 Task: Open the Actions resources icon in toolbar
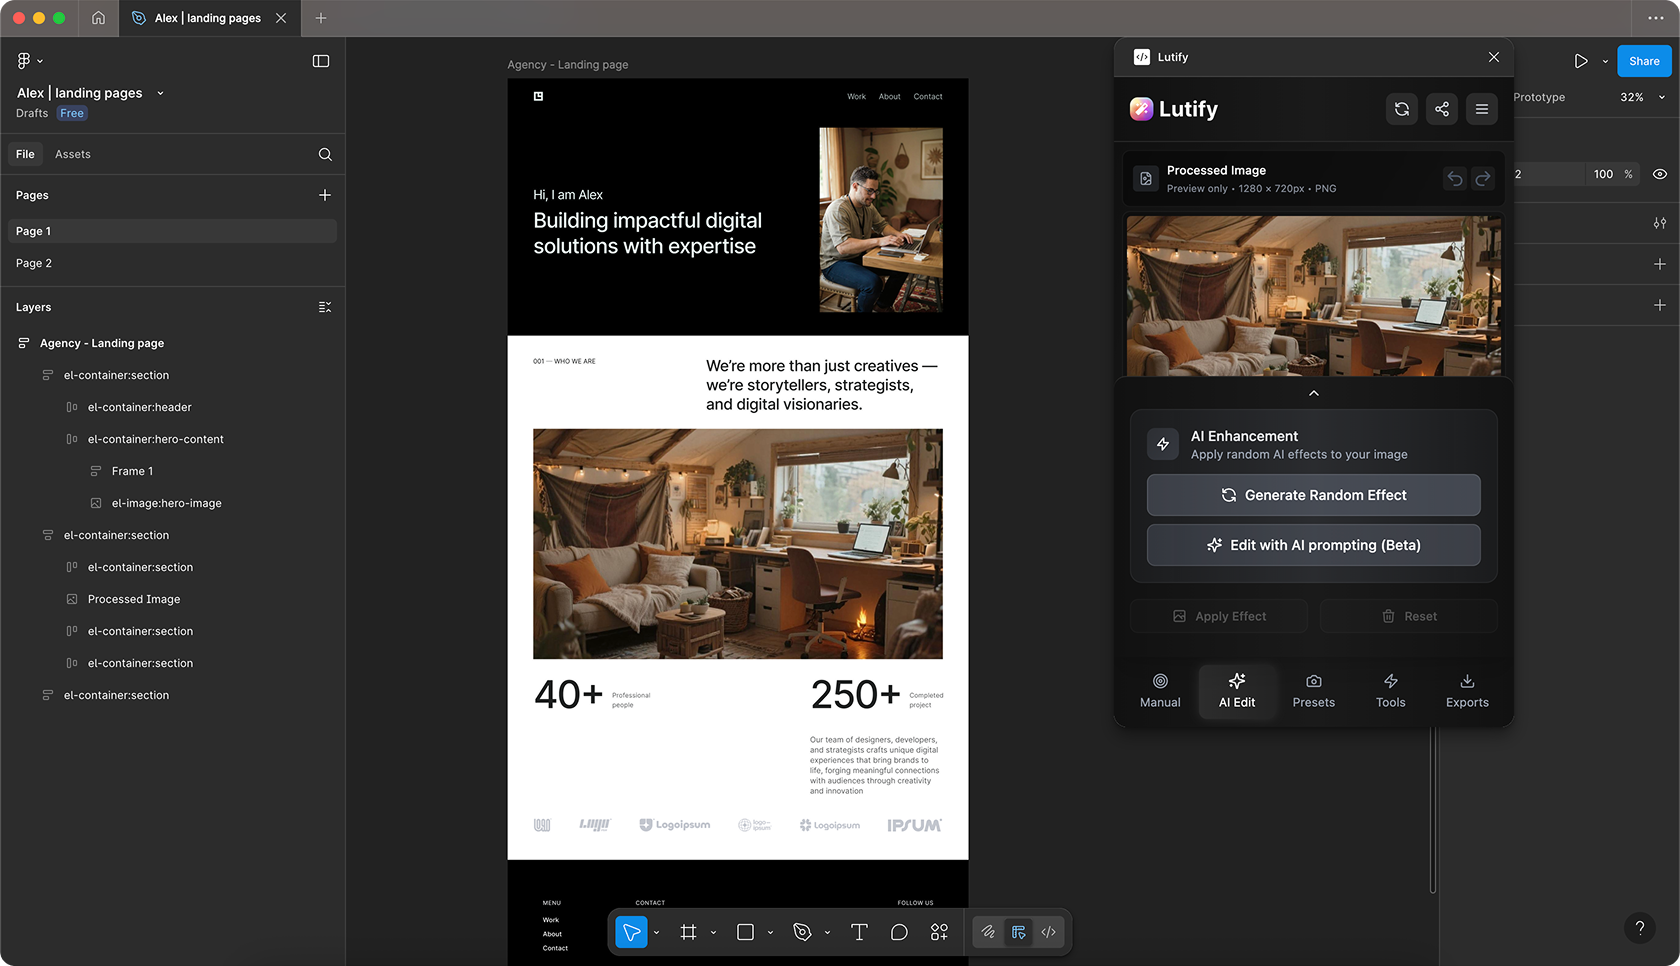939,931
